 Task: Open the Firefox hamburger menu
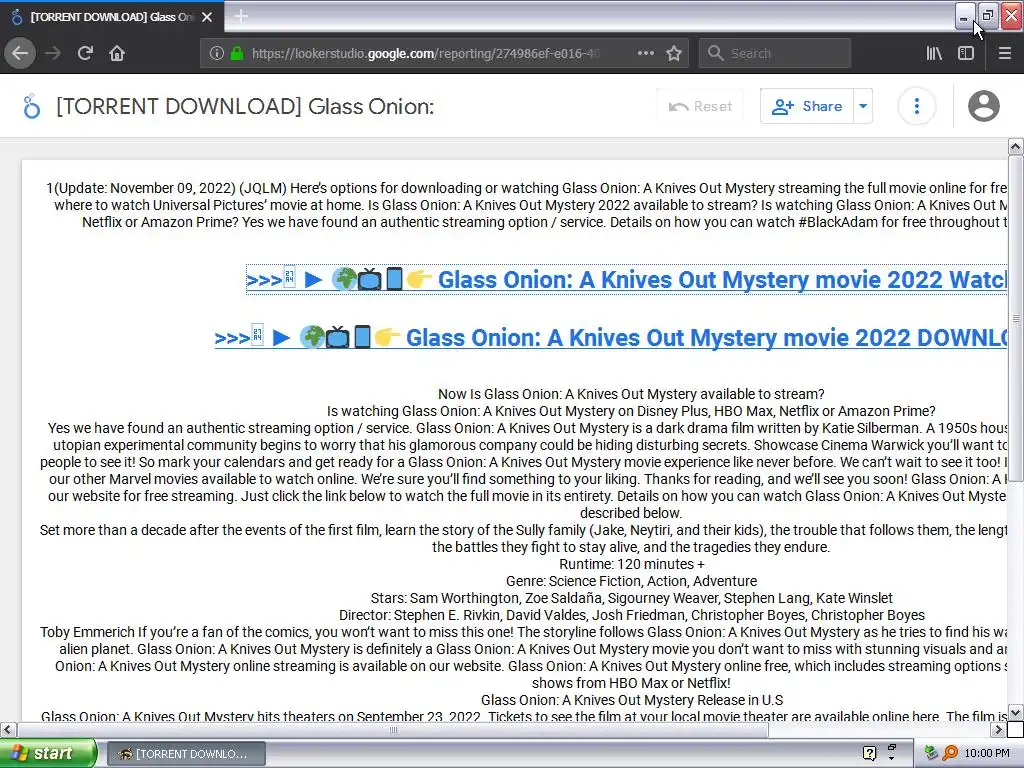pos(1005,54)
